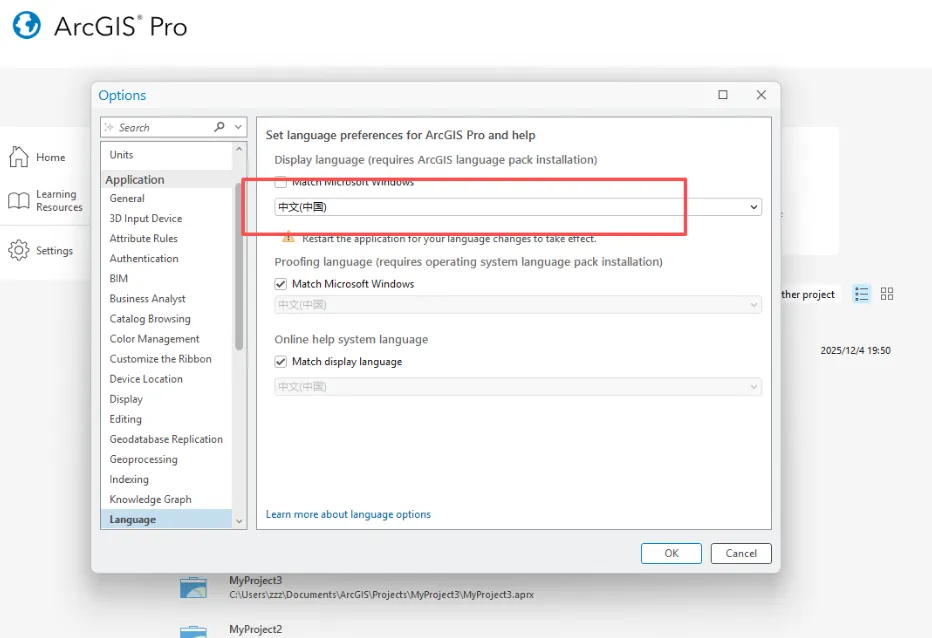Click the search magnifier in Options
Image resolution: width=932 pixels, height=638 pixels.
tap(219, 127)
